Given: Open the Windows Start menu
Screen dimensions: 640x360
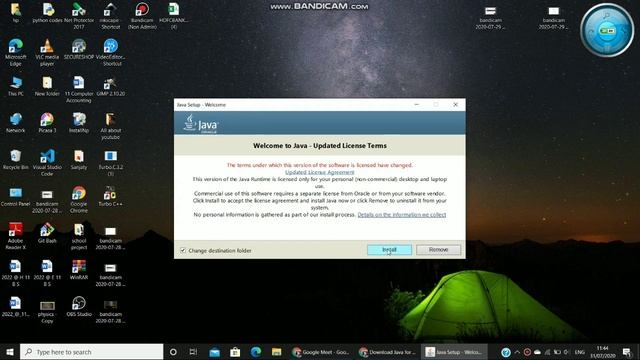Looking at the screenshot, I should [x=10, y=352].
